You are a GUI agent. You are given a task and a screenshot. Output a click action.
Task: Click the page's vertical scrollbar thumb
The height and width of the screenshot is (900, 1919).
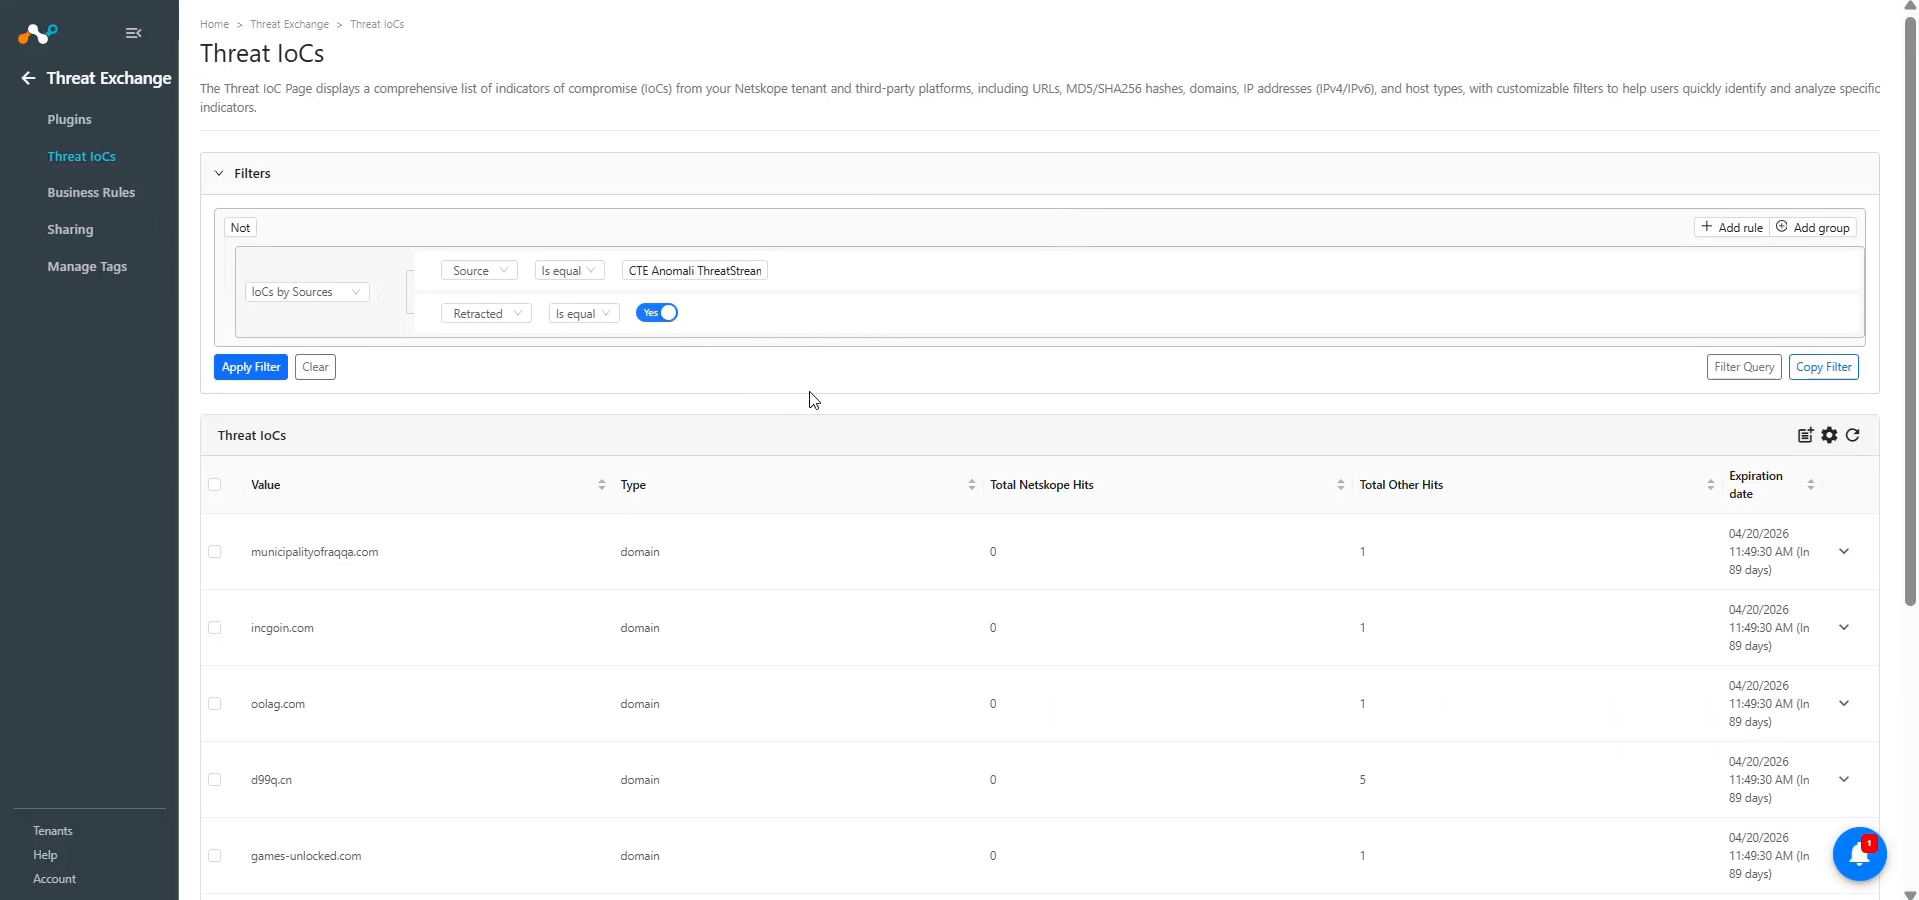point(1910,310)
